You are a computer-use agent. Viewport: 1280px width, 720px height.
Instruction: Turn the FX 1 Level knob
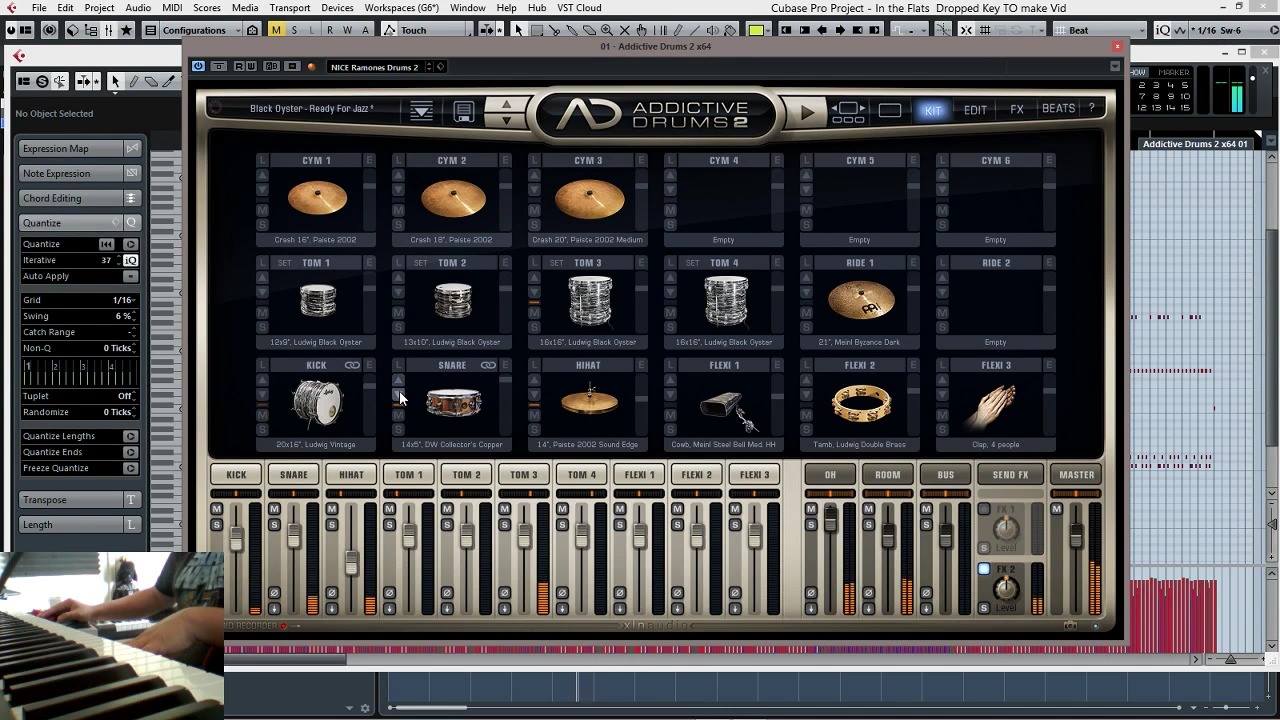click(1007, 530)
